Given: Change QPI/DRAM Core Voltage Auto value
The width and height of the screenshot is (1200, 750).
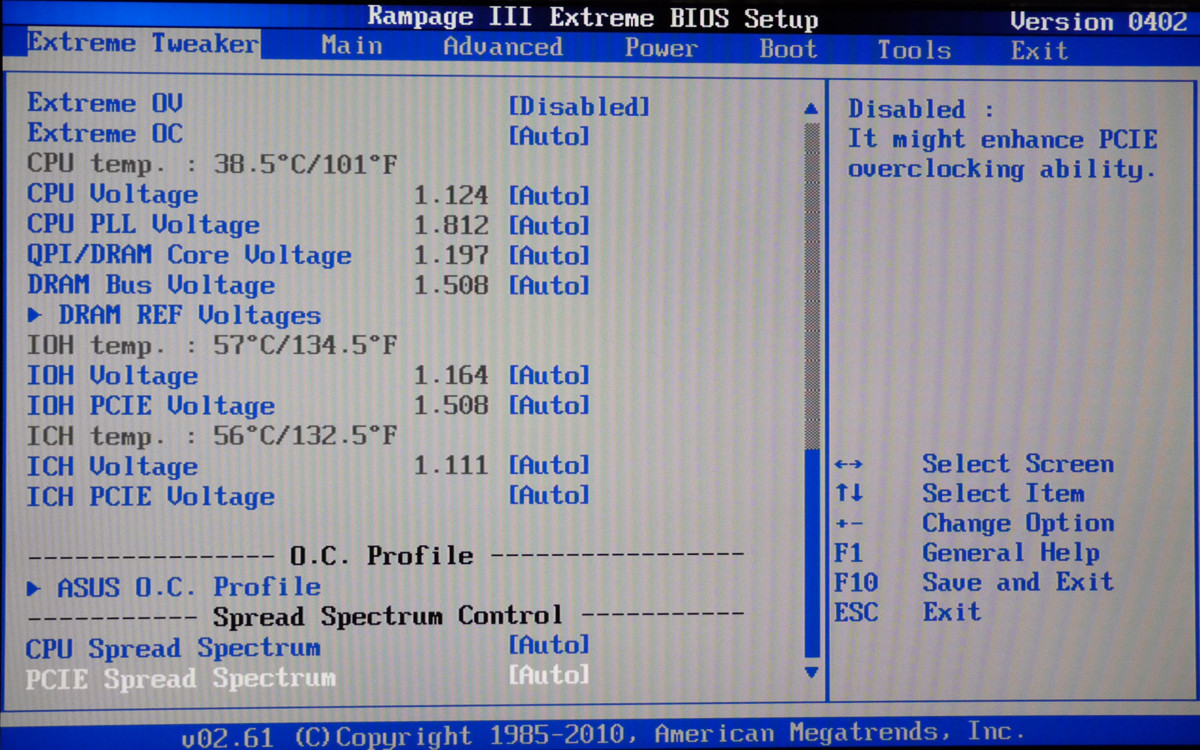Looking at the screenshot, I should pos(549,256).
